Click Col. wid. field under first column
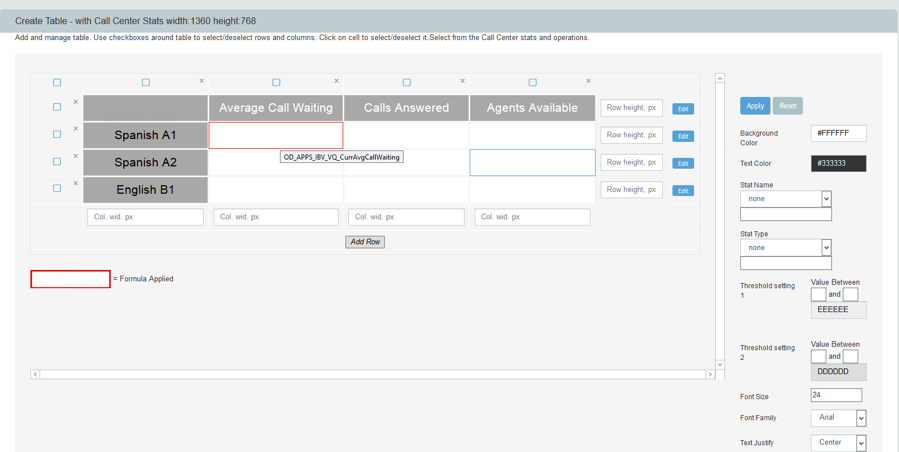899x452 pixels. (x=145, y=217)
